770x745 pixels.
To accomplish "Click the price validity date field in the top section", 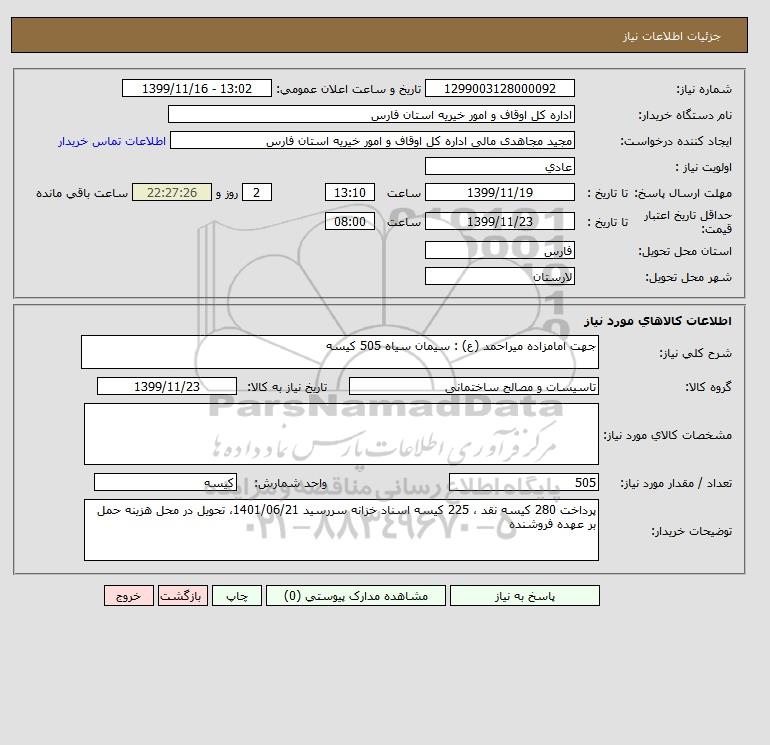I will click(499, 221).
